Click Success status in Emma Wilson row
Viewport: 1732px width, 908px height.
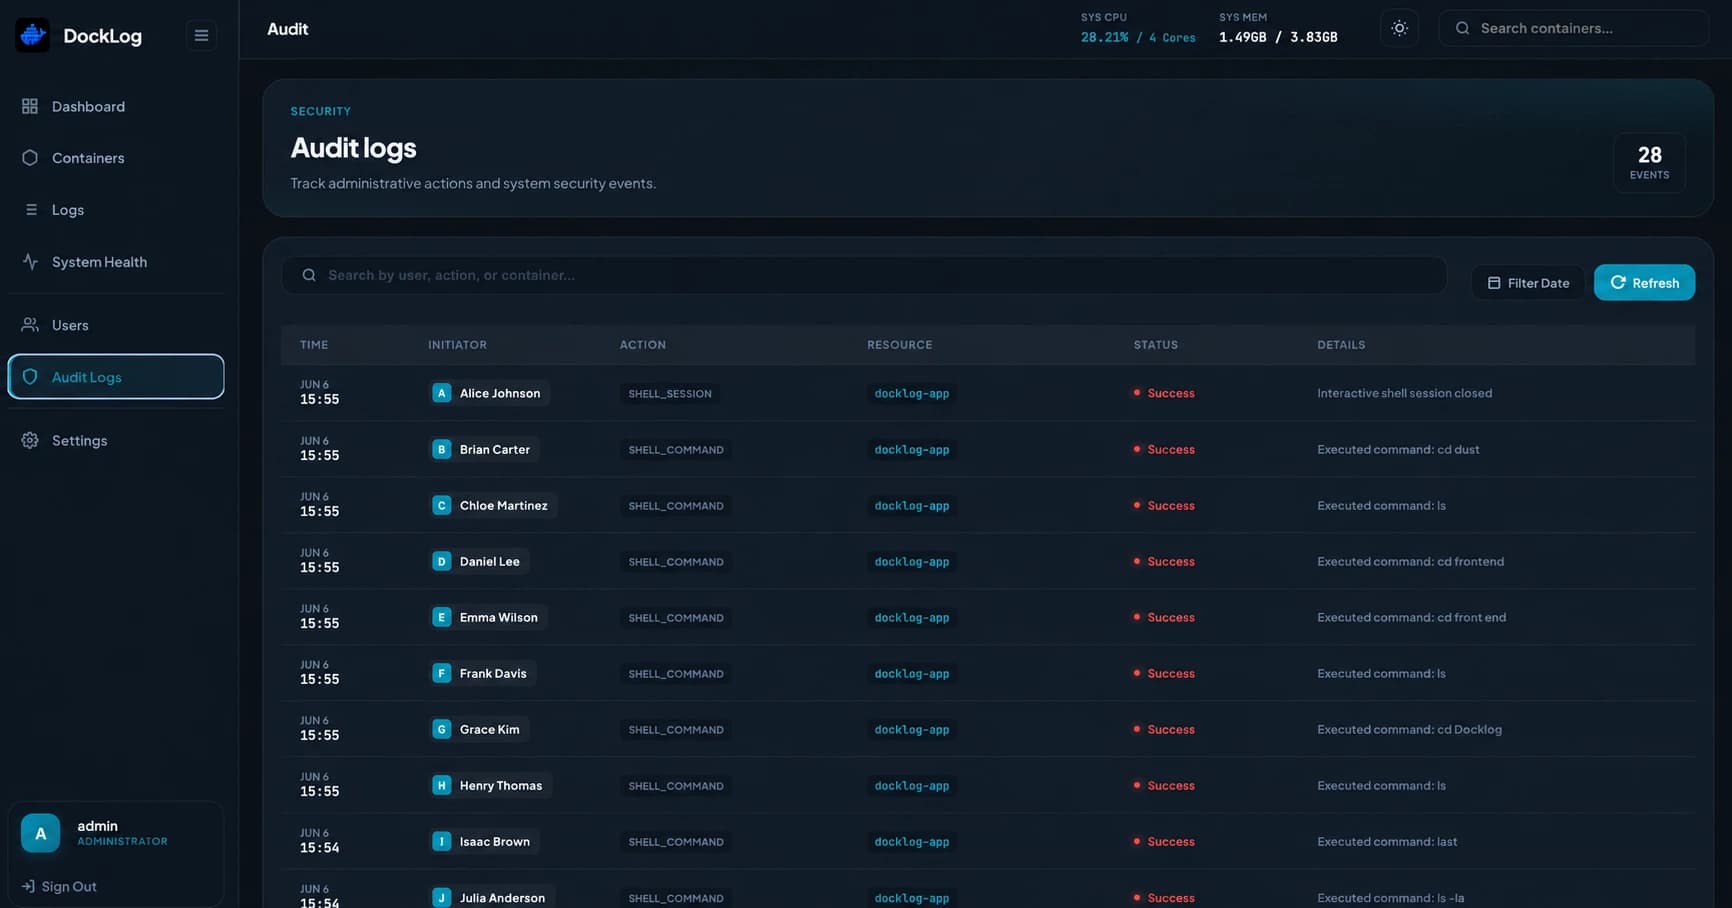click(1164, 617)
